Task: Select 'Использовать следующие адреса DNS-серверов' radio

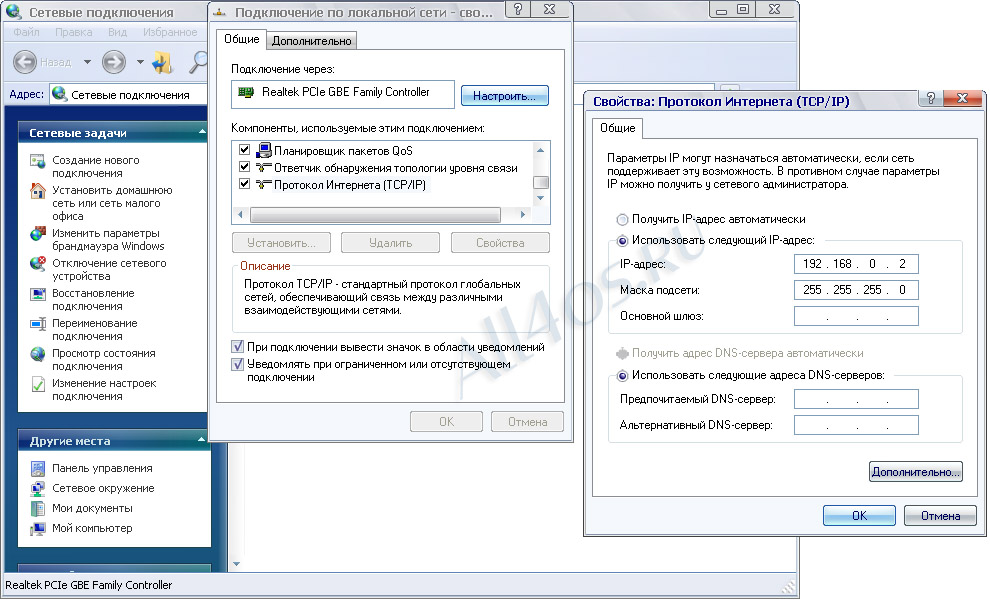Action: pyautogui.click(x=623, y=376)
